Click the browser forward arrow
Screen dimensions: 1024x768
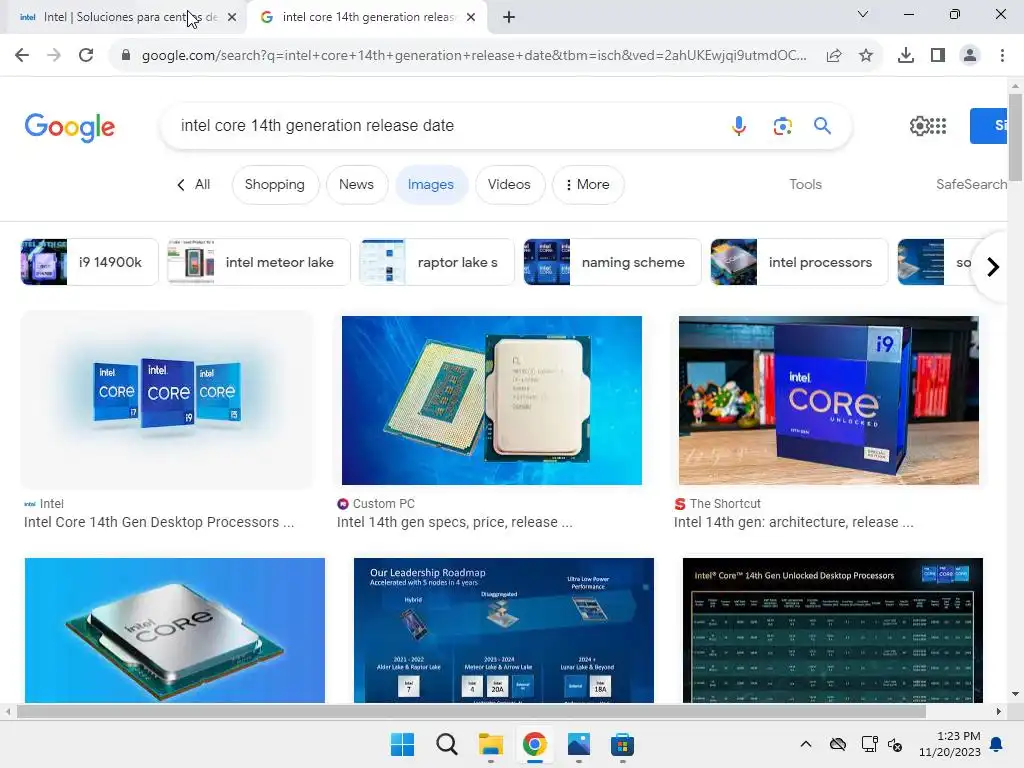point(54,56)
